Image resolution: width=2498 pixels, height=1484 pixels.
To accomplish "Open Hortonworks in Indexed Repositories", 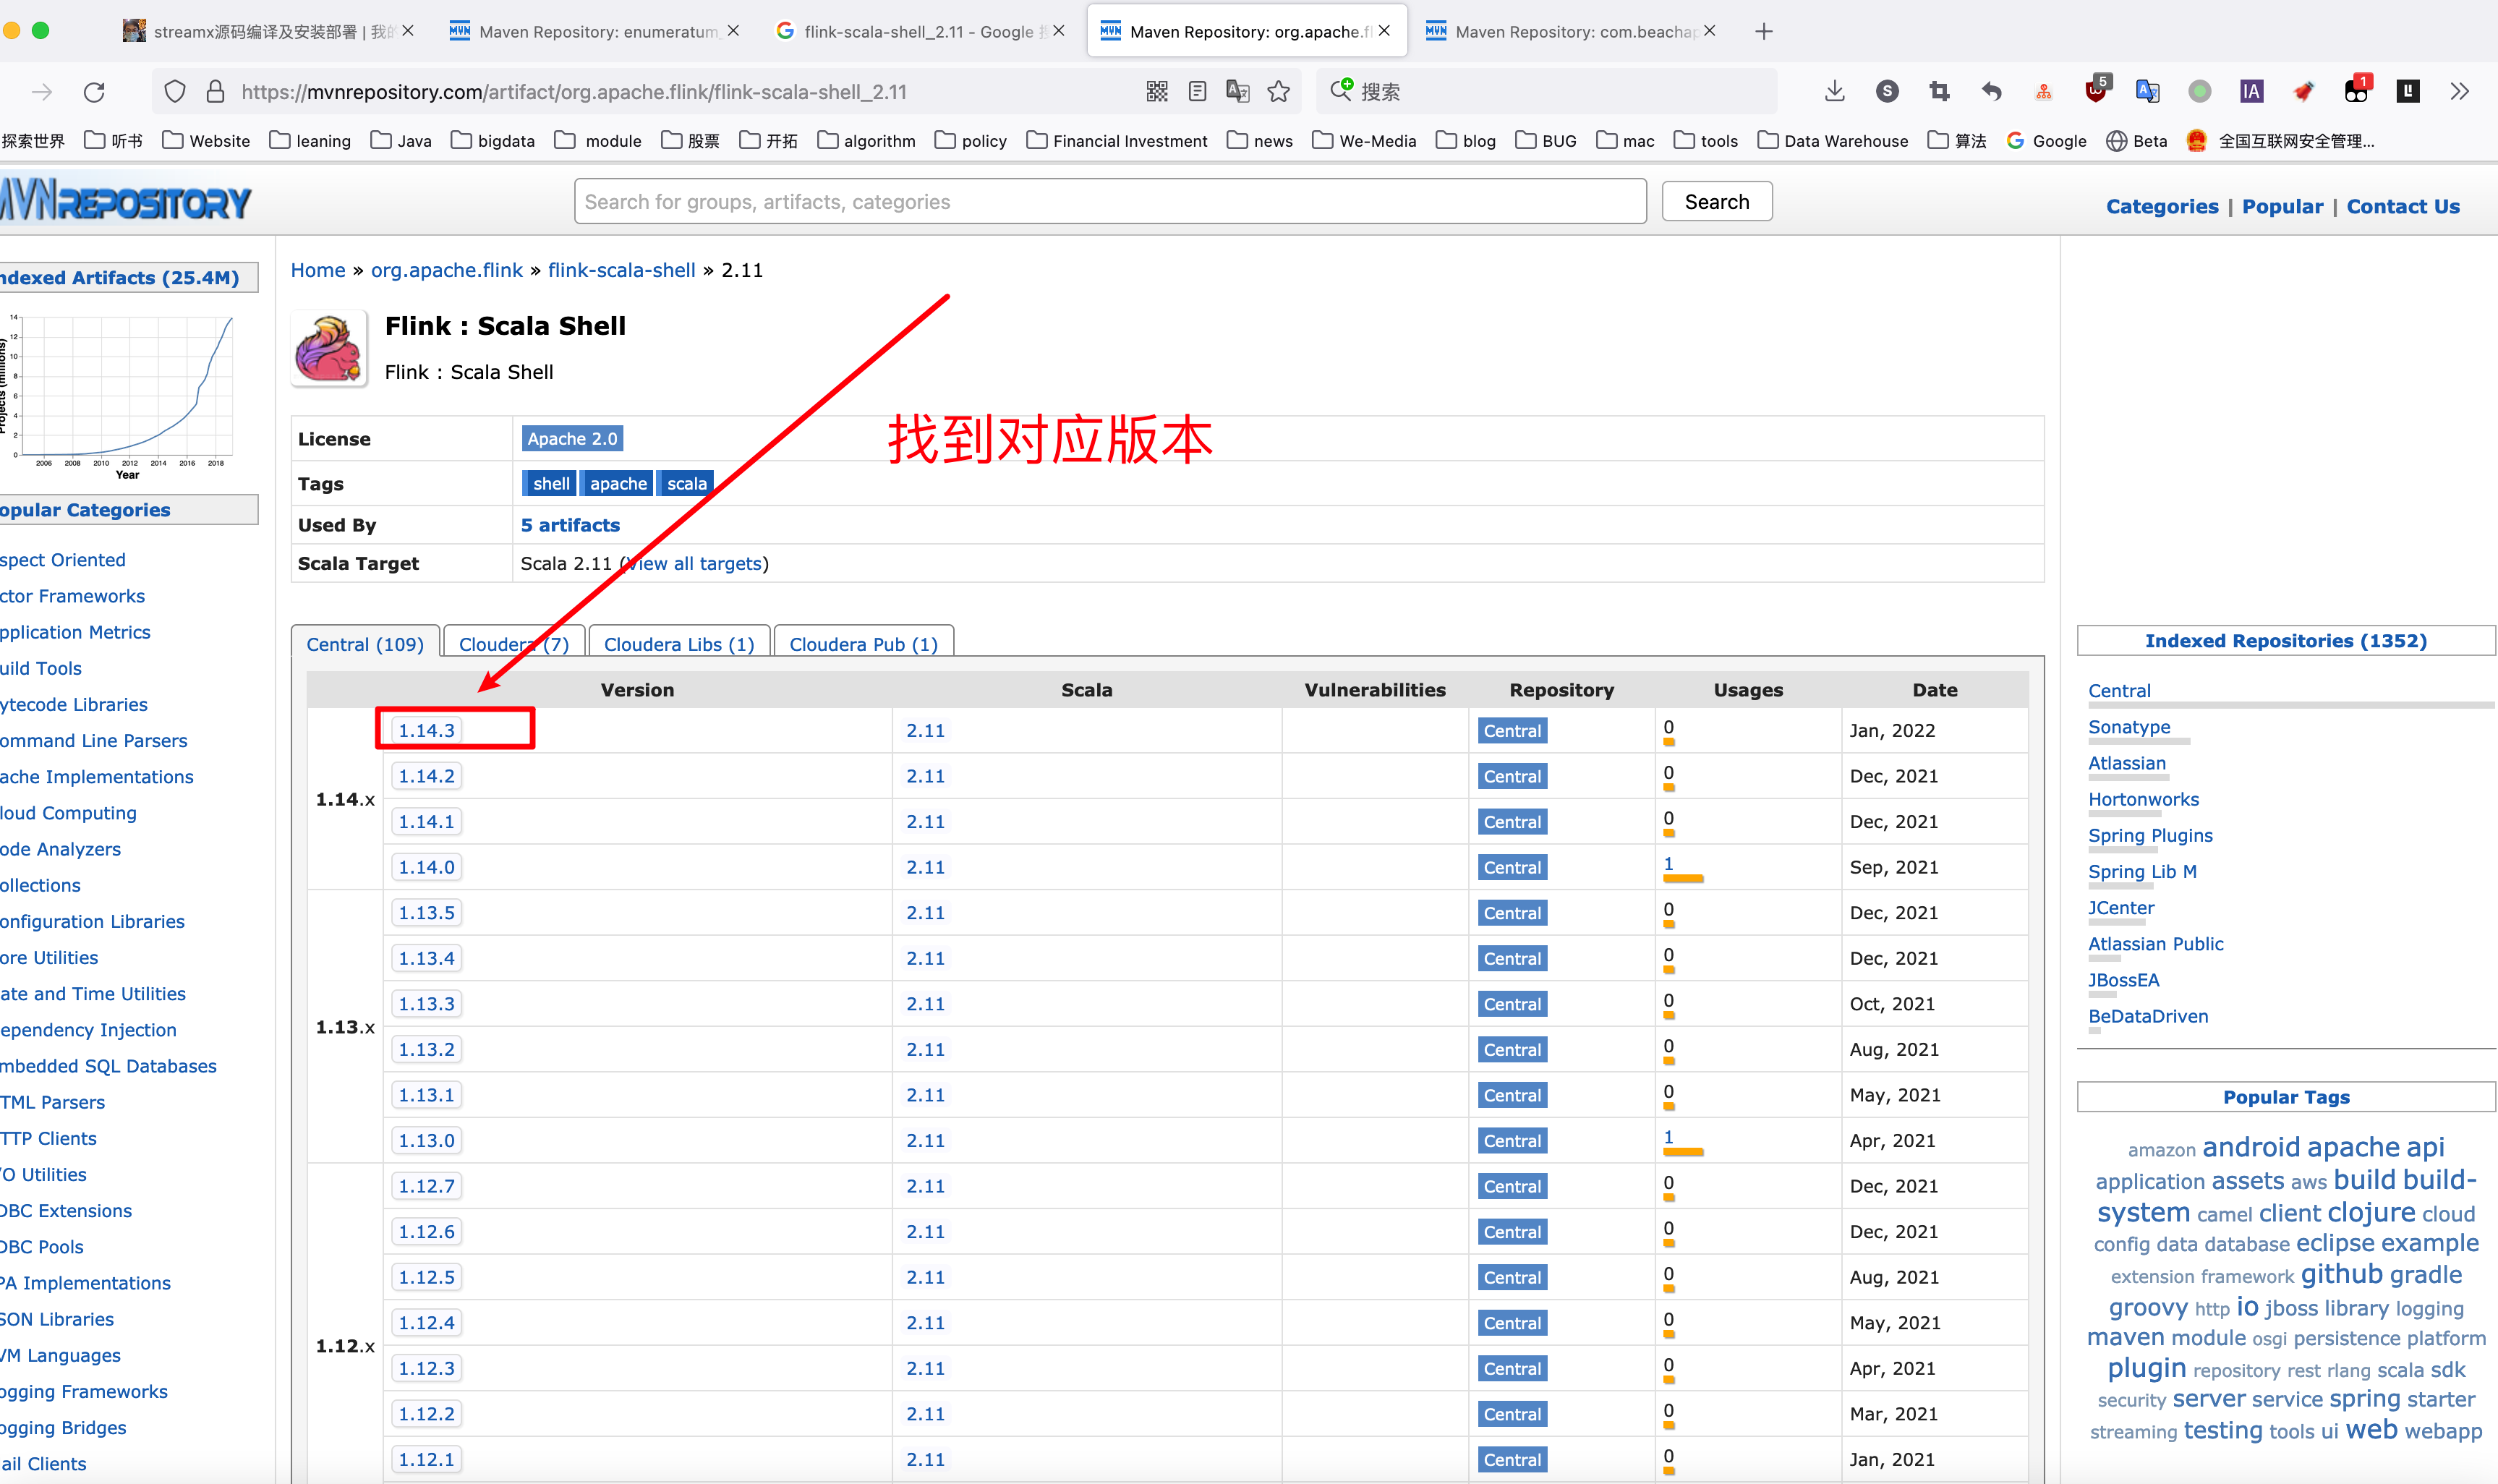I will click(x=2143, y=799).
